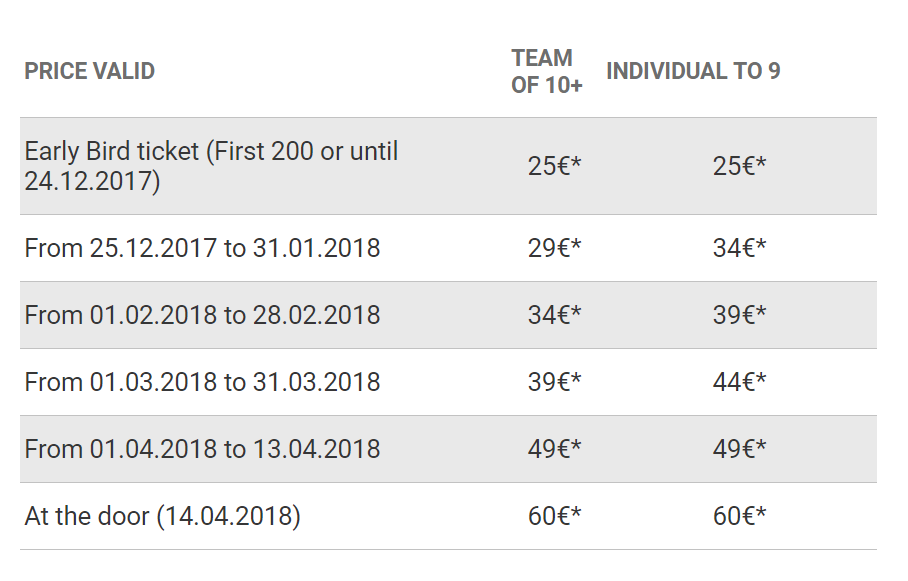Screen dimensions: 908x581
Task: Select the From 01.04.2018 to 13.04.2018 label
Action: pyautogui.click(x=202, y=449)
